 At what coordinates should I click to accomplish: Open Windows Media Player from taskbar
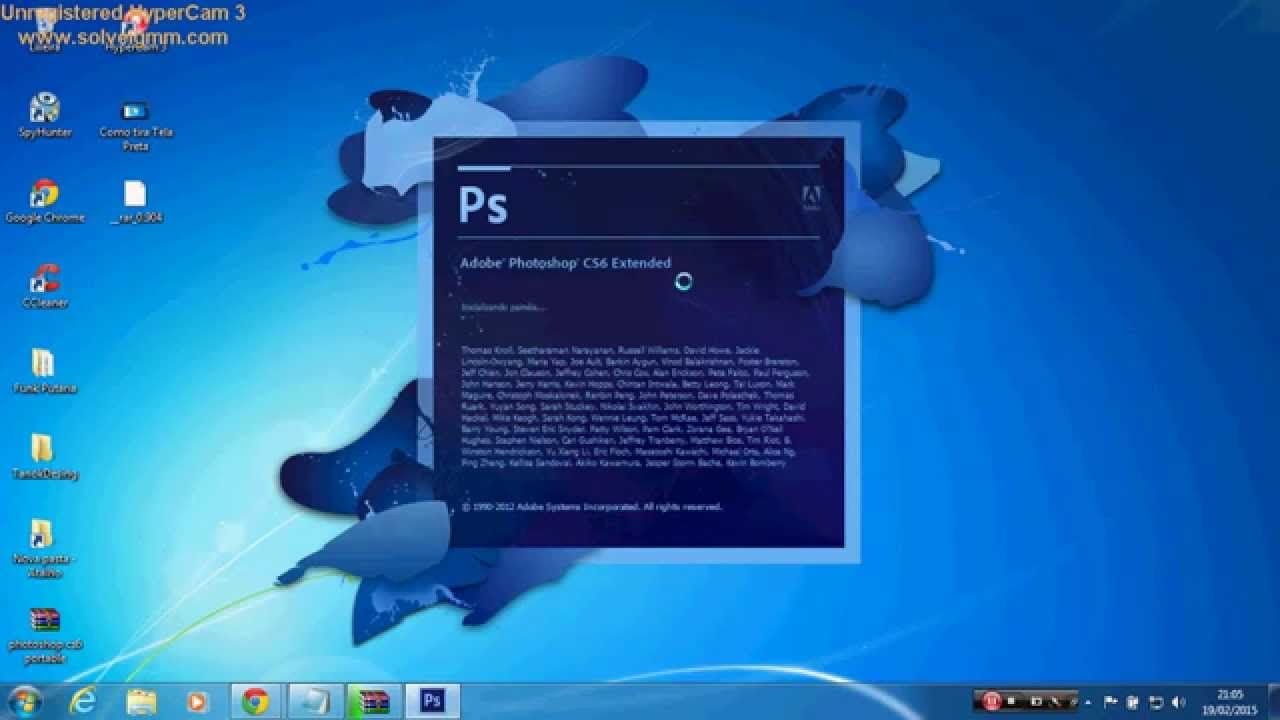[197, 701]
